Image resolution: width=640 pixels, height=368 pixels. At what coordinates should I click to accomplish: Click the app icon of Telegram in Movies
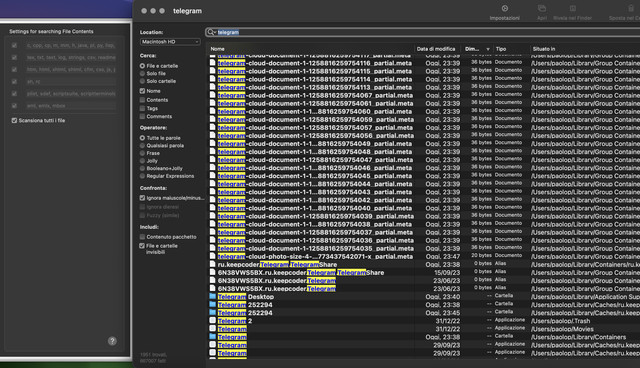(213, 329)
